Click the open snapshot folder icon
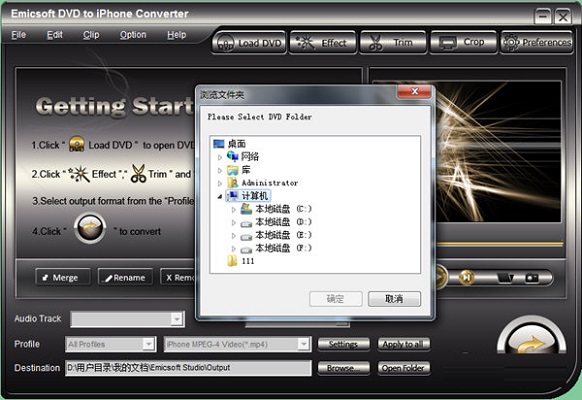582x400 pixels. (506, 278)
